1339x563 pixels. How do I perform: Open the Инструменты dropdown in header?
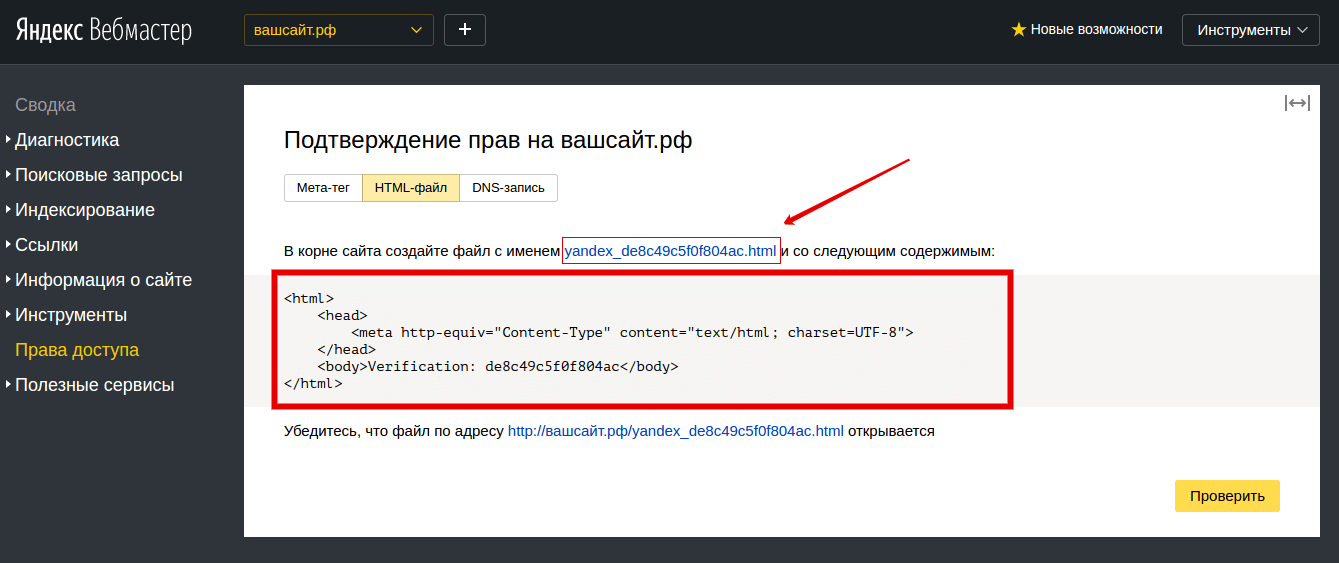coord(1250,30)
